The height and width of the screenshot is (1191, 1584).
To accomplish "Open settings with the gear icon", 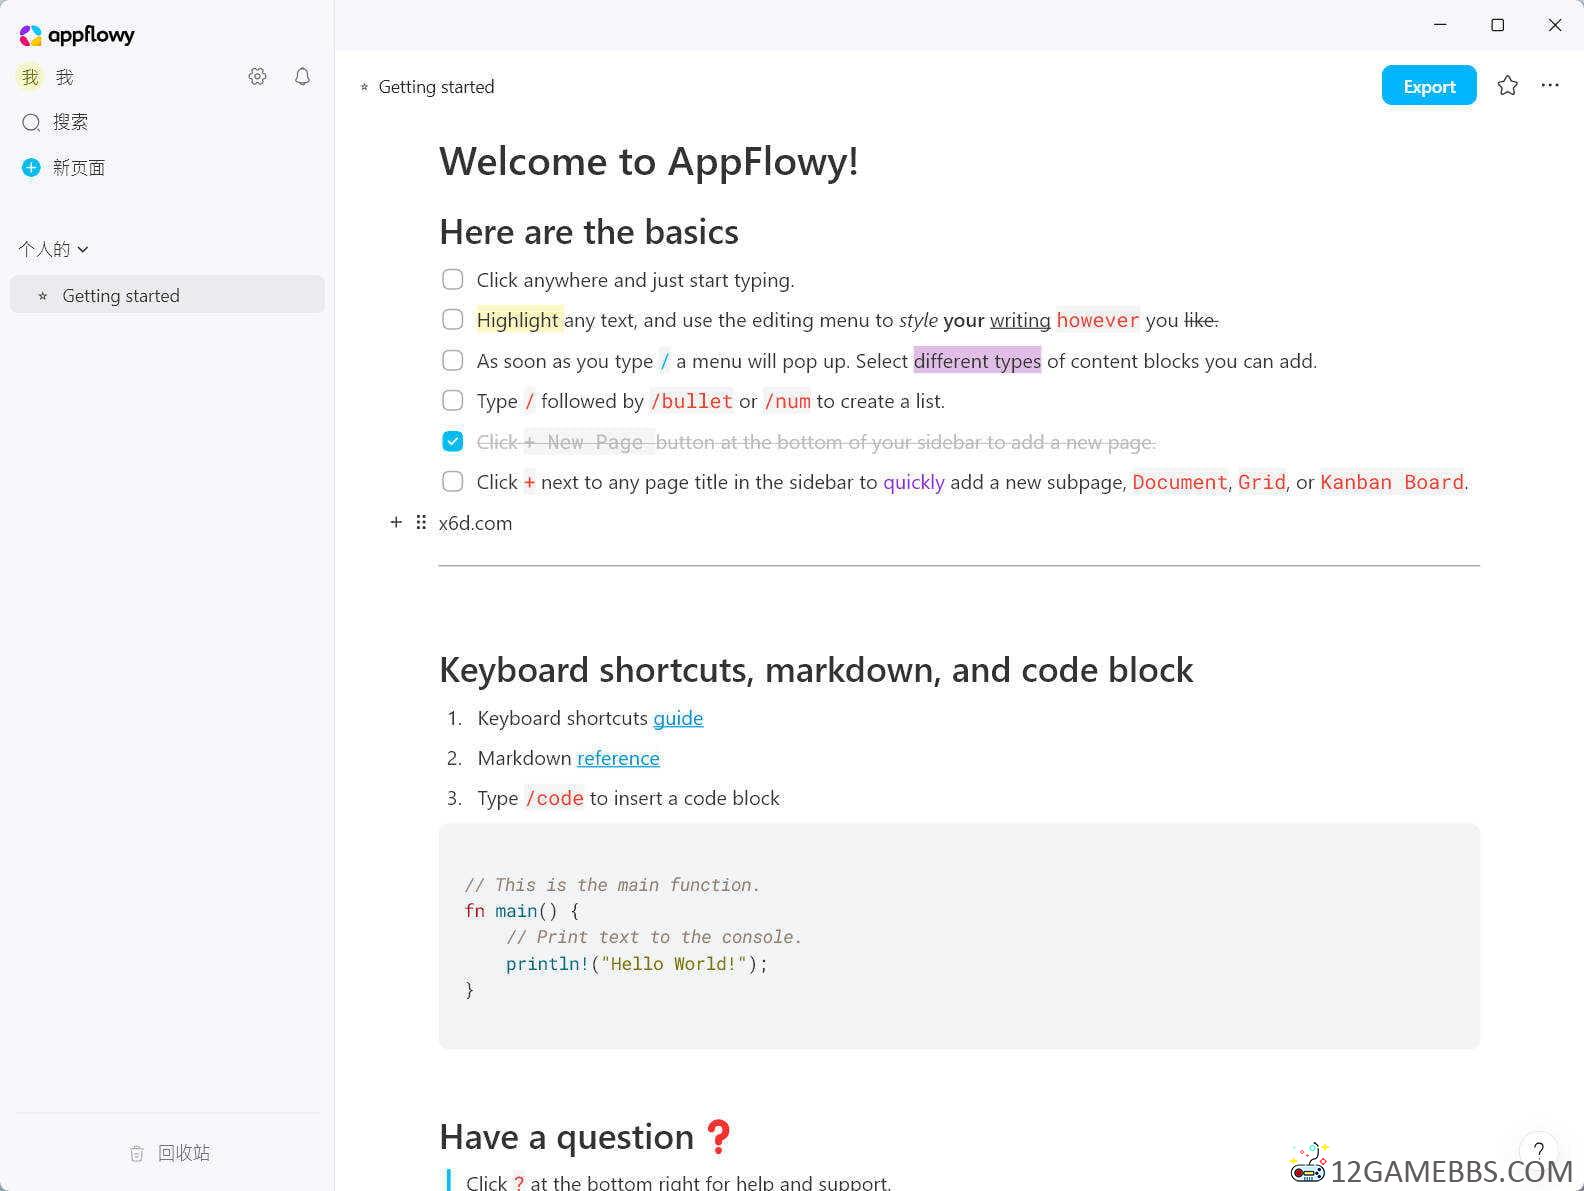I will tap(257, 76).
